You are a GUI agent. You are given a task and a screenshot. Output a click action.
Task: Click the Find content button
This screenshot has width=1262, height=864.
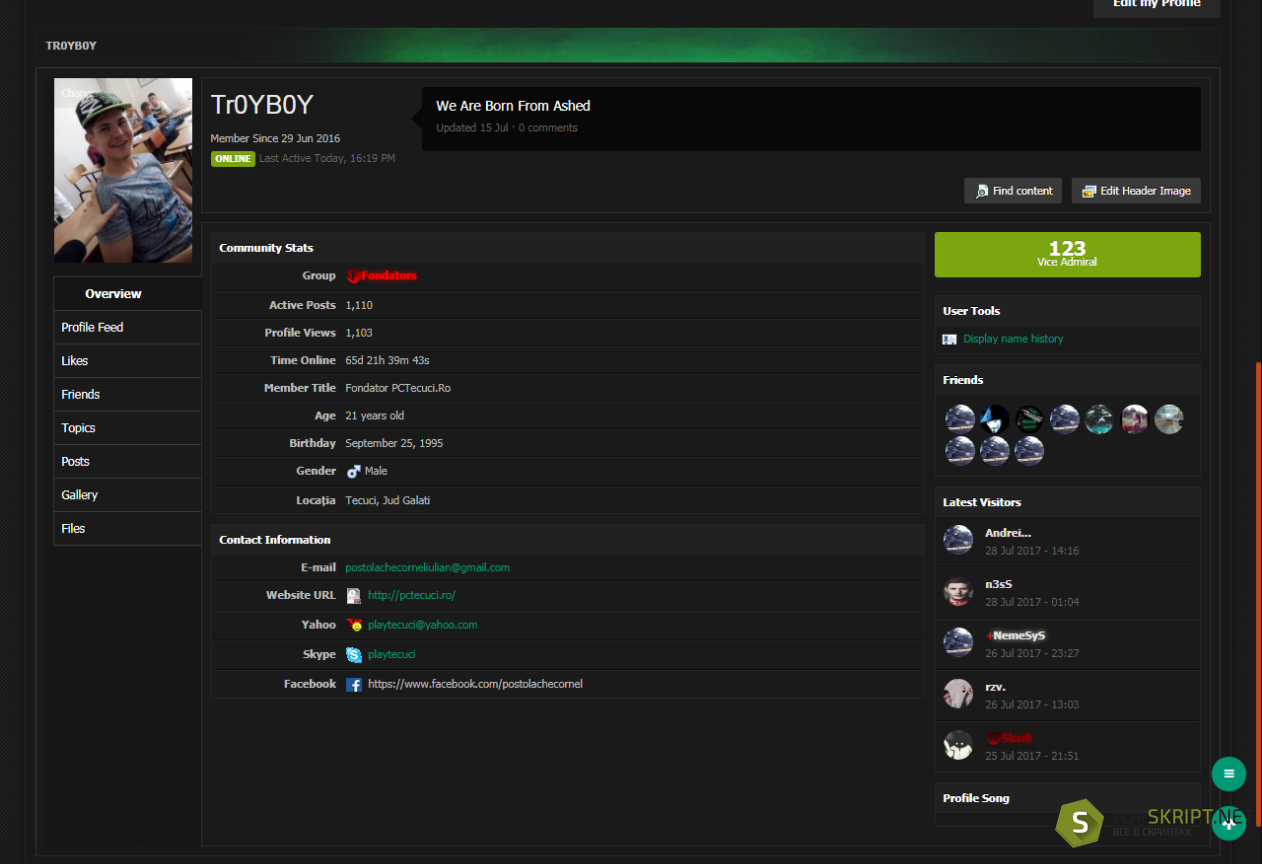1013,191
